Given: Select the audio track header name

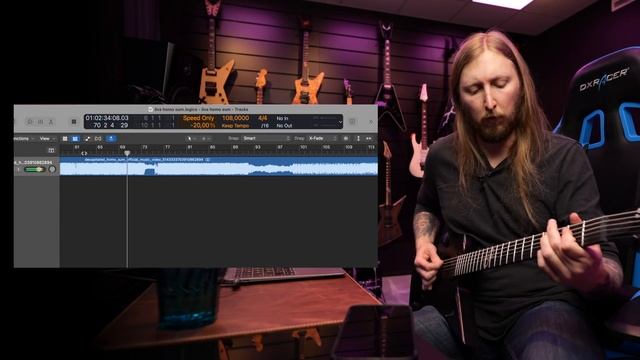Looking at the screenshot, I should [34, 162].
